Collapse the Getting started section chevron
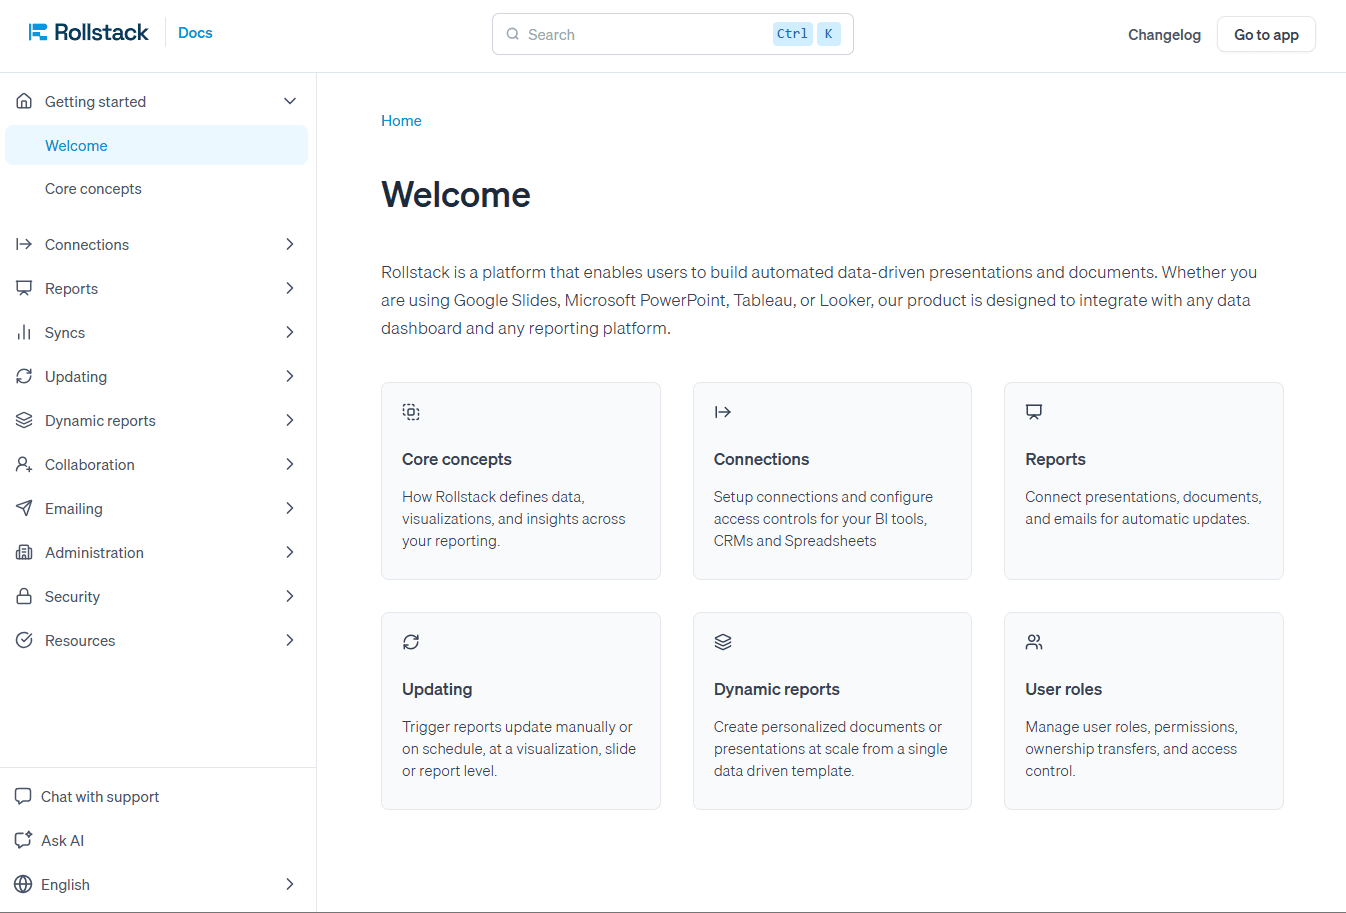Viewport: 1346px width, 913px height. pos(290,101)
